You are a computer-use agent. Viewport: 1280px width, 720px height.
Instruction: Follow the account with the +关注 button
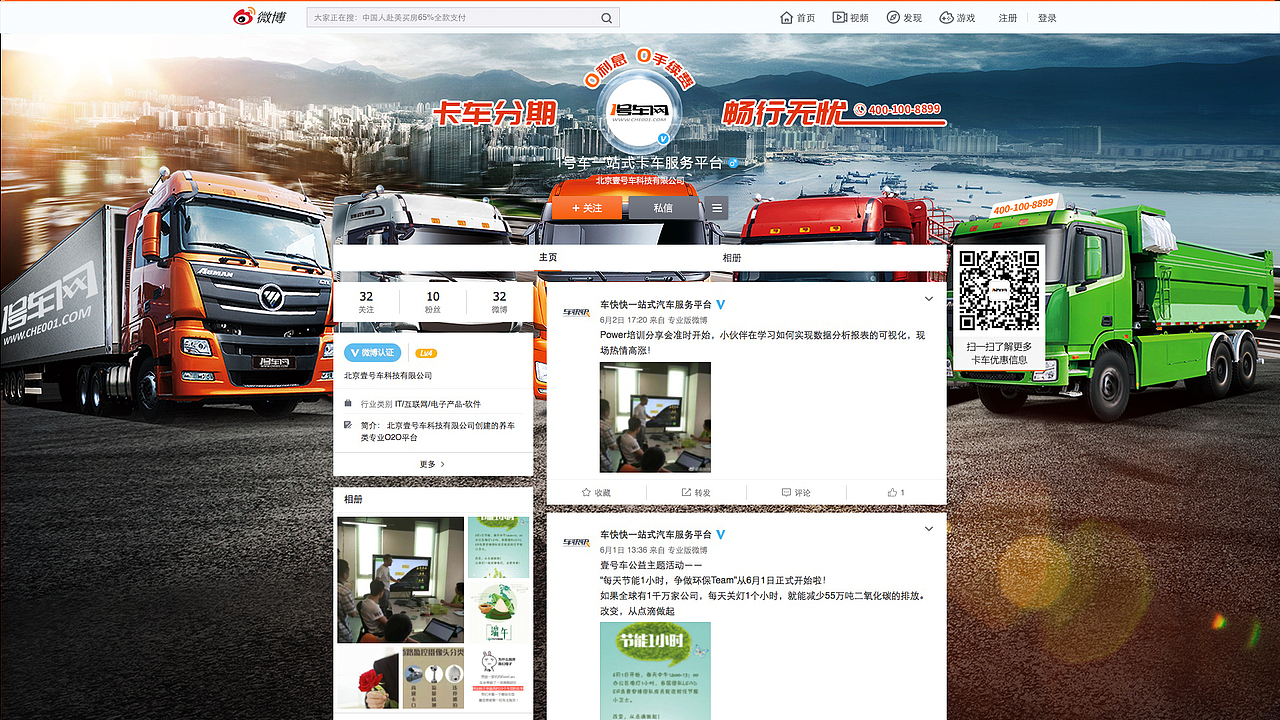(x=587, y=208)
